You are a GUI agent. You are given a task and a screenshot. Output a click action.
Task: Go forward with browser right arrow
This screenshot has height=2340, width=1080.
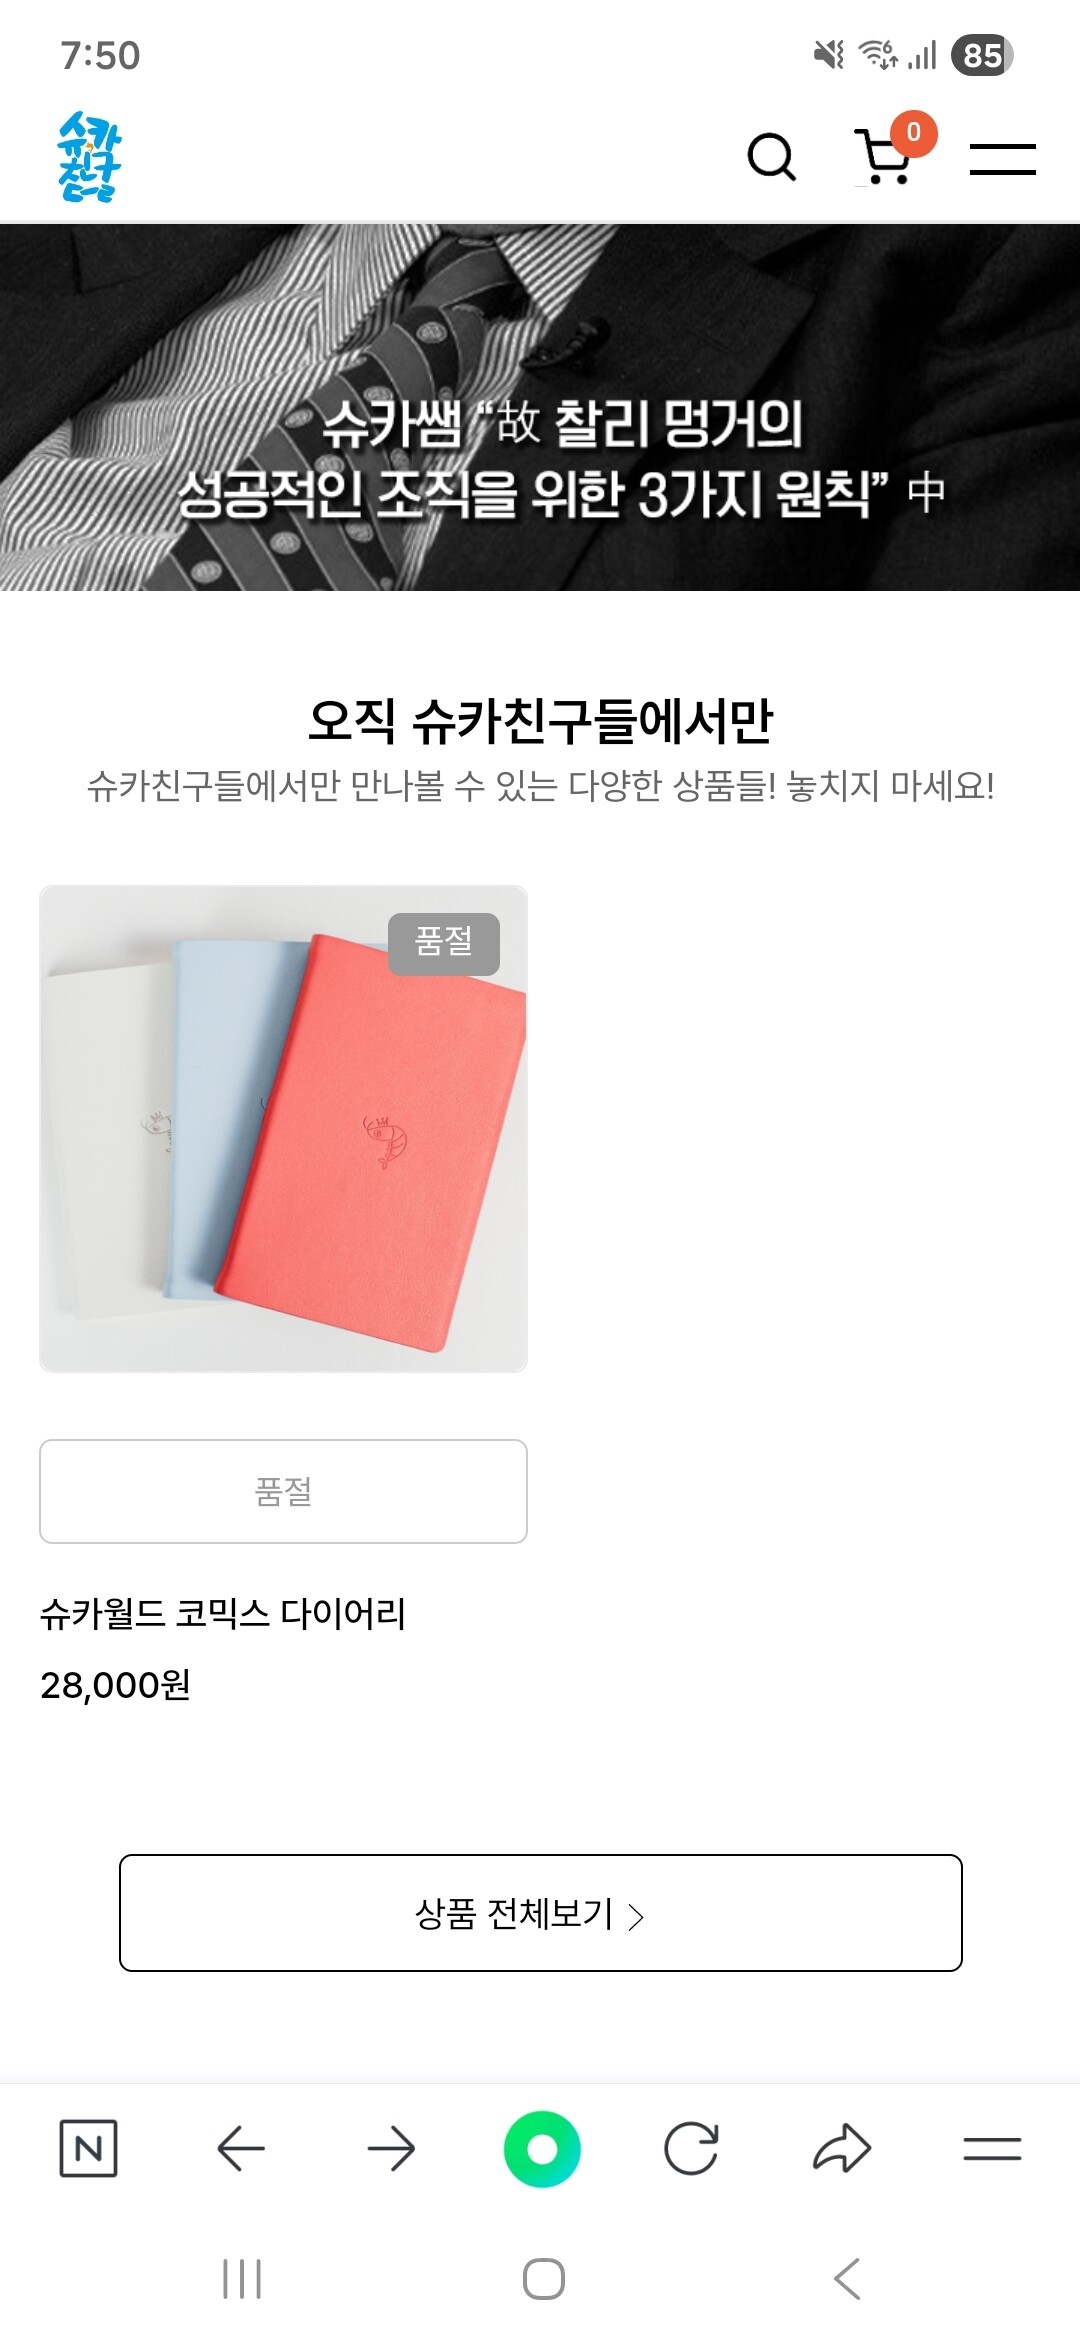click(x=391, y=2148)
